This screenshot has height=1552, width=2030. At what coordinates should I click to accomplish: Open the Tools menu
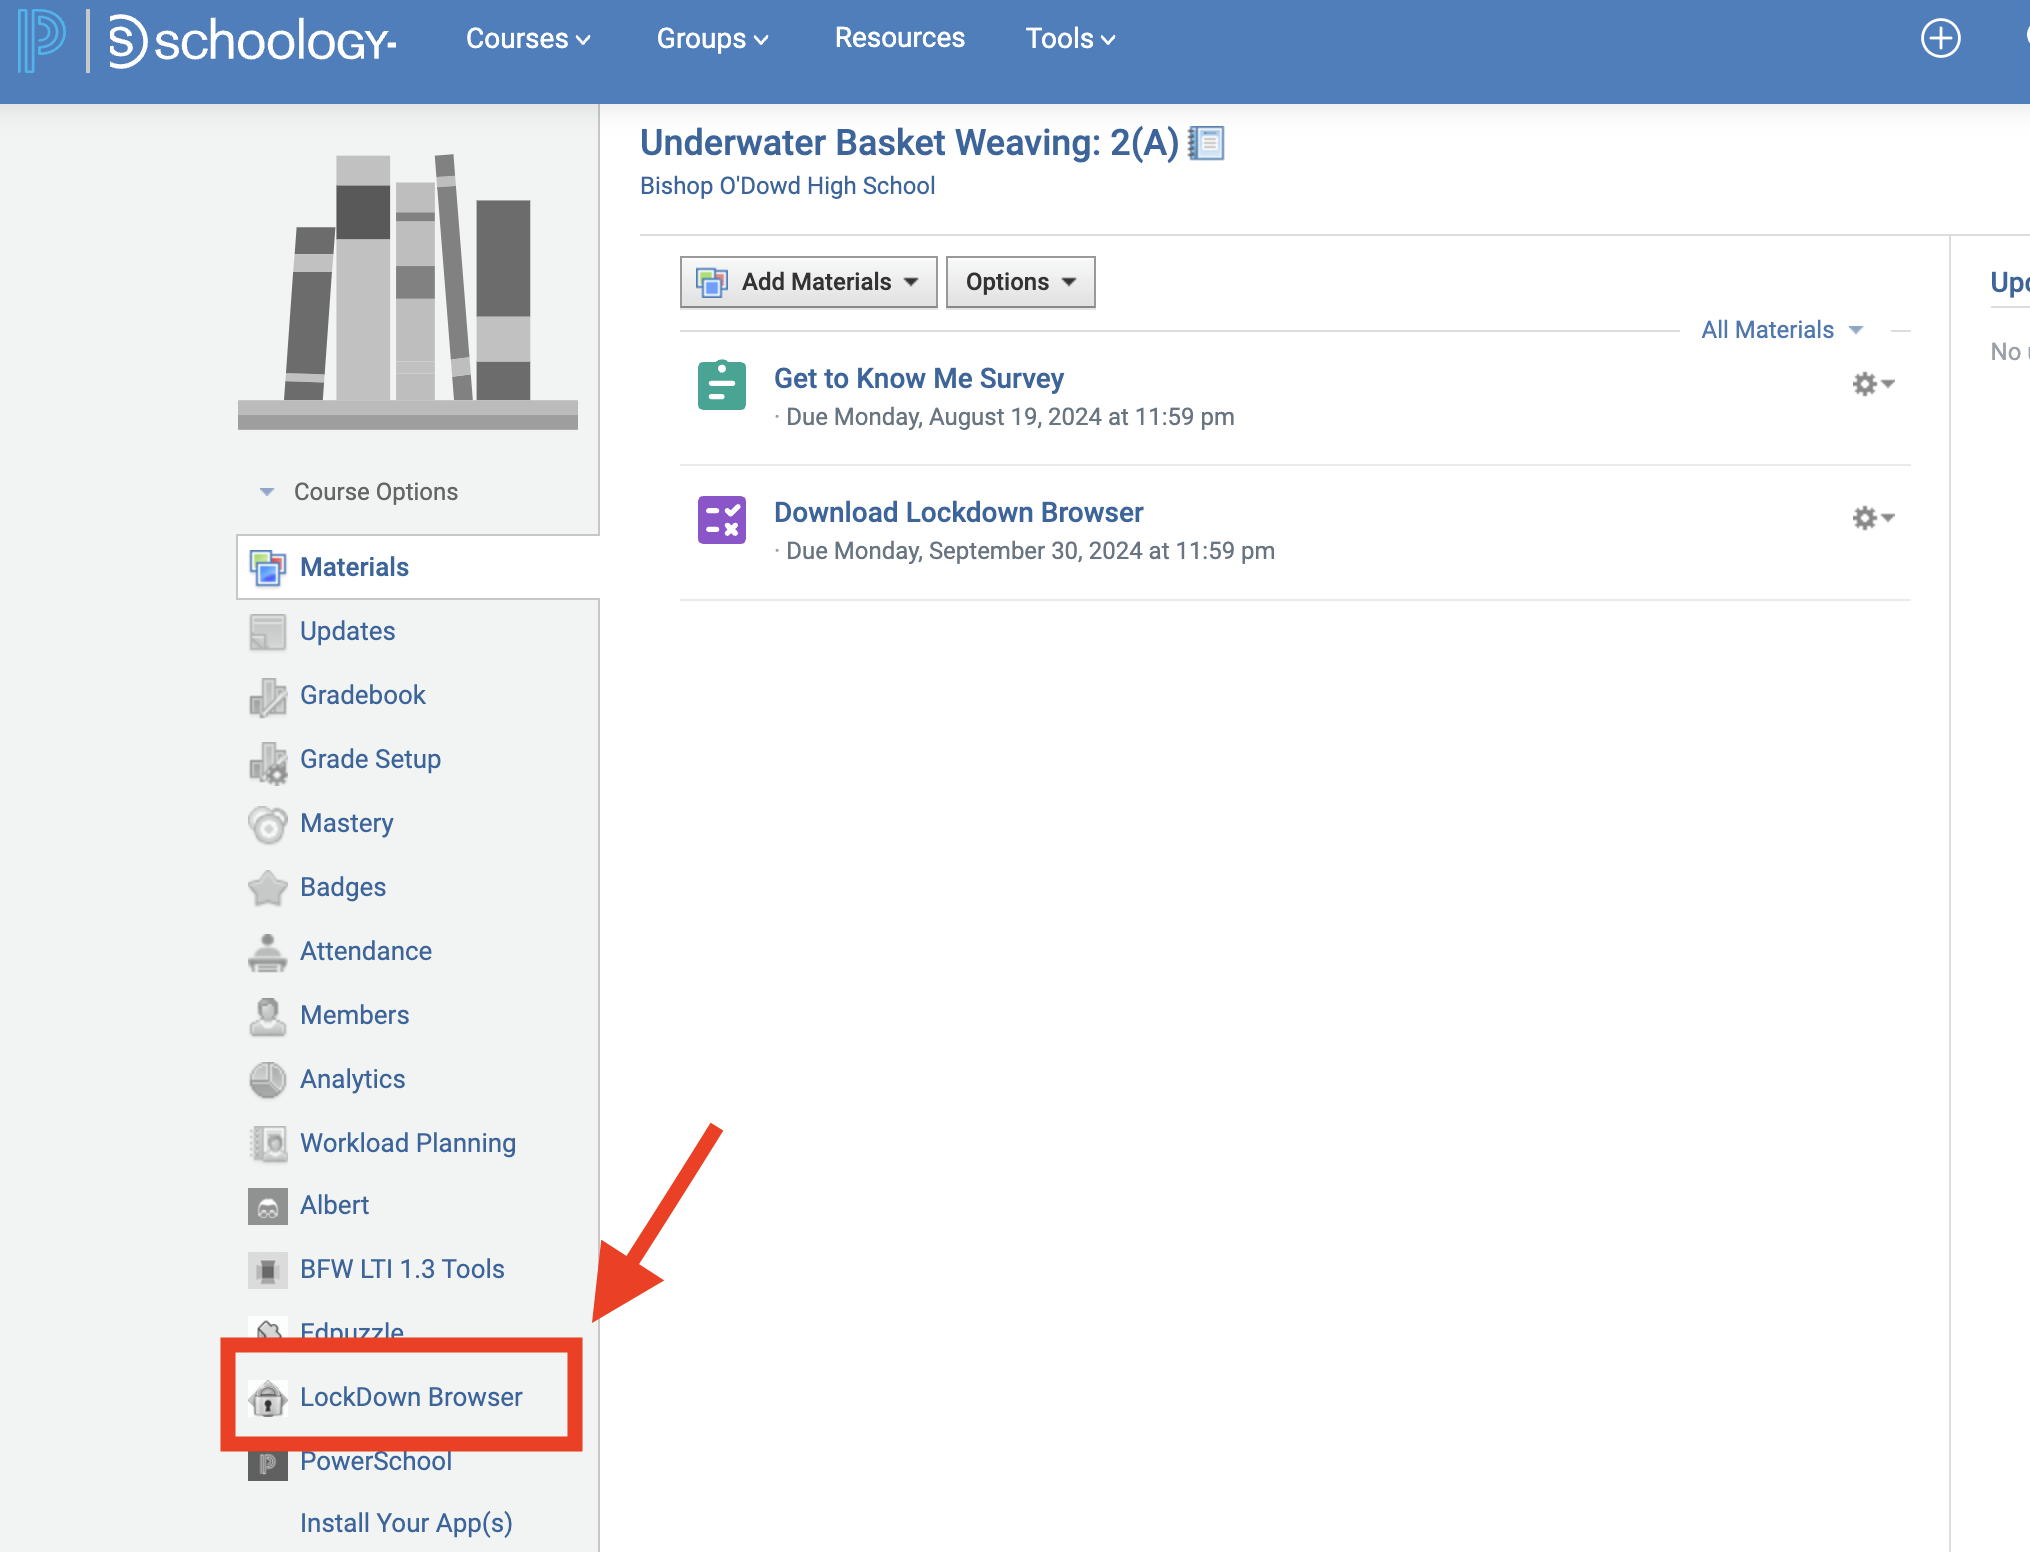(1069, 39)
